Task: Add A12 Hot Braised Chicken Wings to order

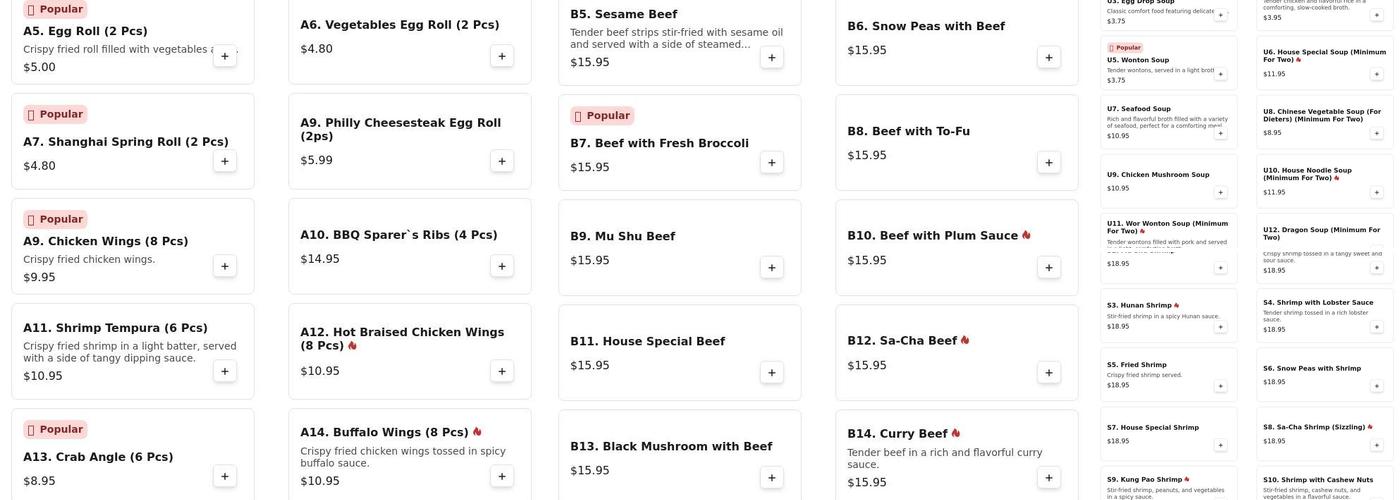Action: (x=502, y=371)
